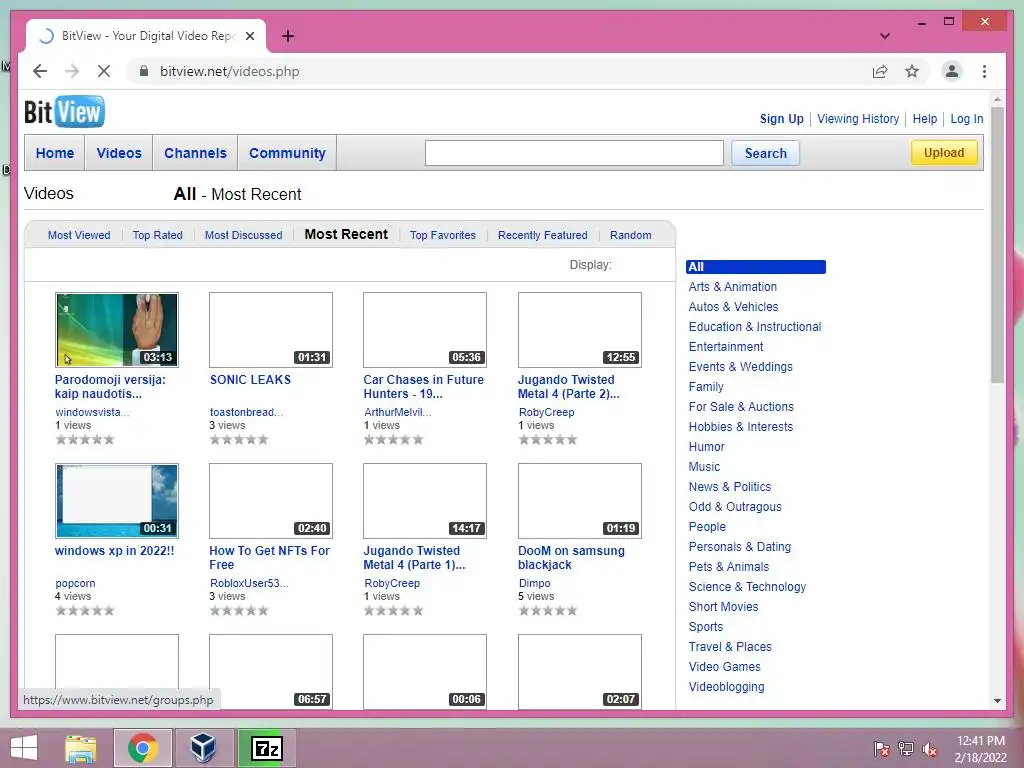Stop loading the page
Viewport: 1024px width, 768px height.
pyautogui.click(x=104, y=71)
